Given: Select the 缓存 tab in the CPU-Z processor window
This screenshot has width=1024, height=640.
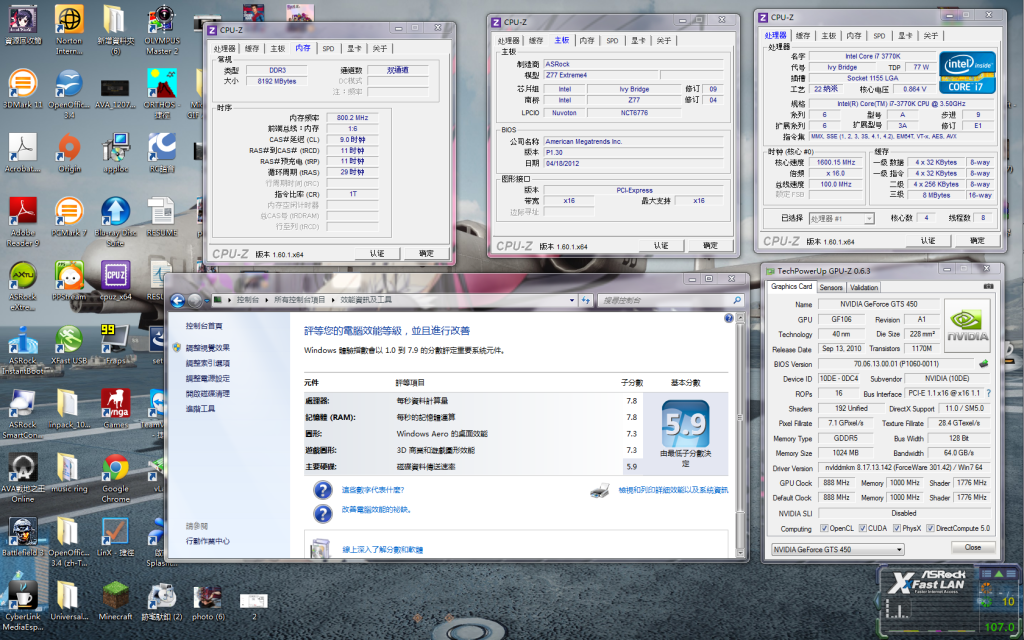Looking at the screenshot, I should (x=803, y=35).
